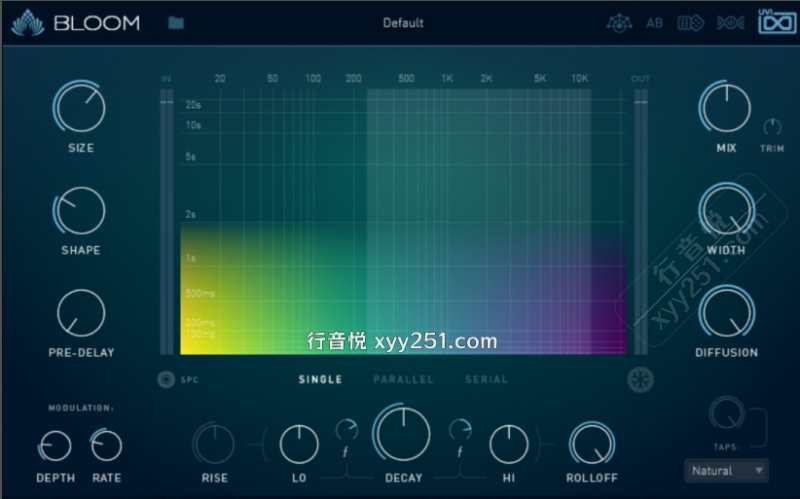Viewport: 800px width, 499px height.
Task: Click the RISE knob
Action: [x=214, y=444]
